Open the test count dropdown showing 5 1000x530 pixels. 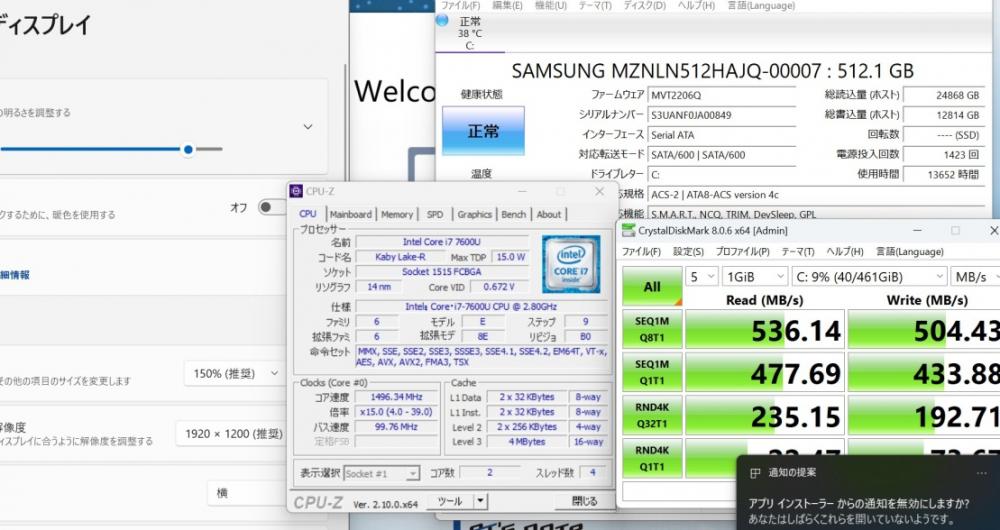pos(701,277)
